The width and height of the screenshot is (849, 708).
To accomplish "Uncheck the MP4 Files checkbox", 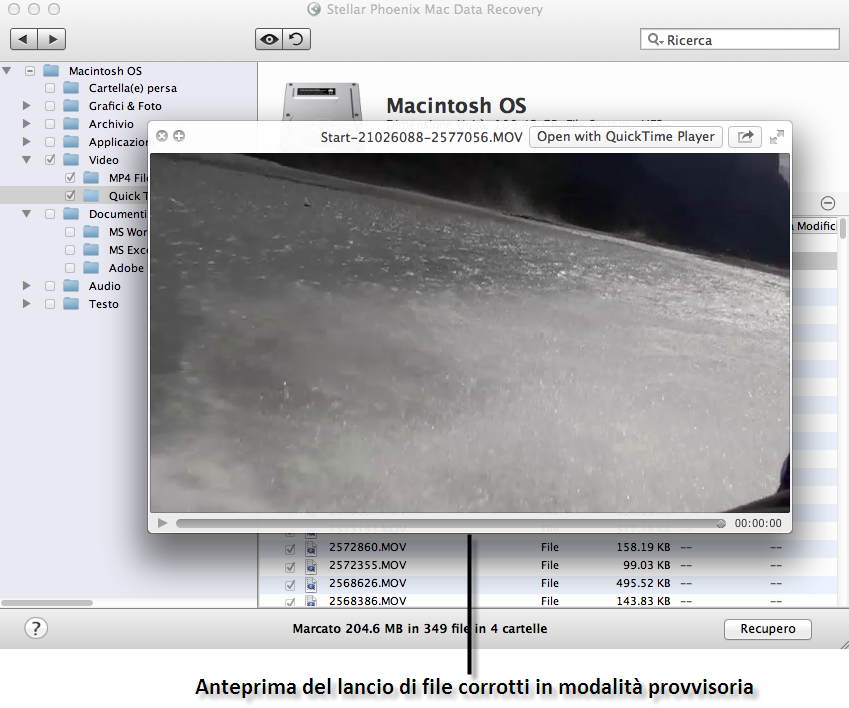I will tap(70, 178).
